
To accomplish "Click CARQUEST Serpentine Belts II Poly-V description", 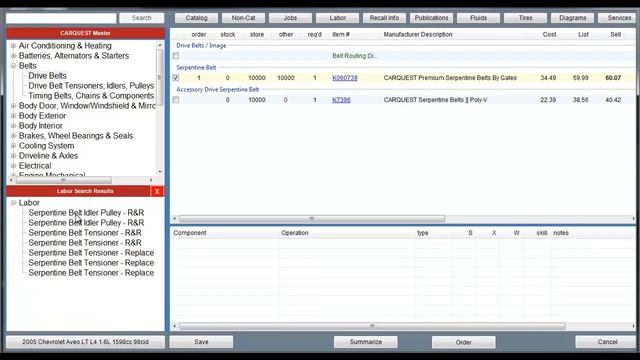I will point(436,100).
